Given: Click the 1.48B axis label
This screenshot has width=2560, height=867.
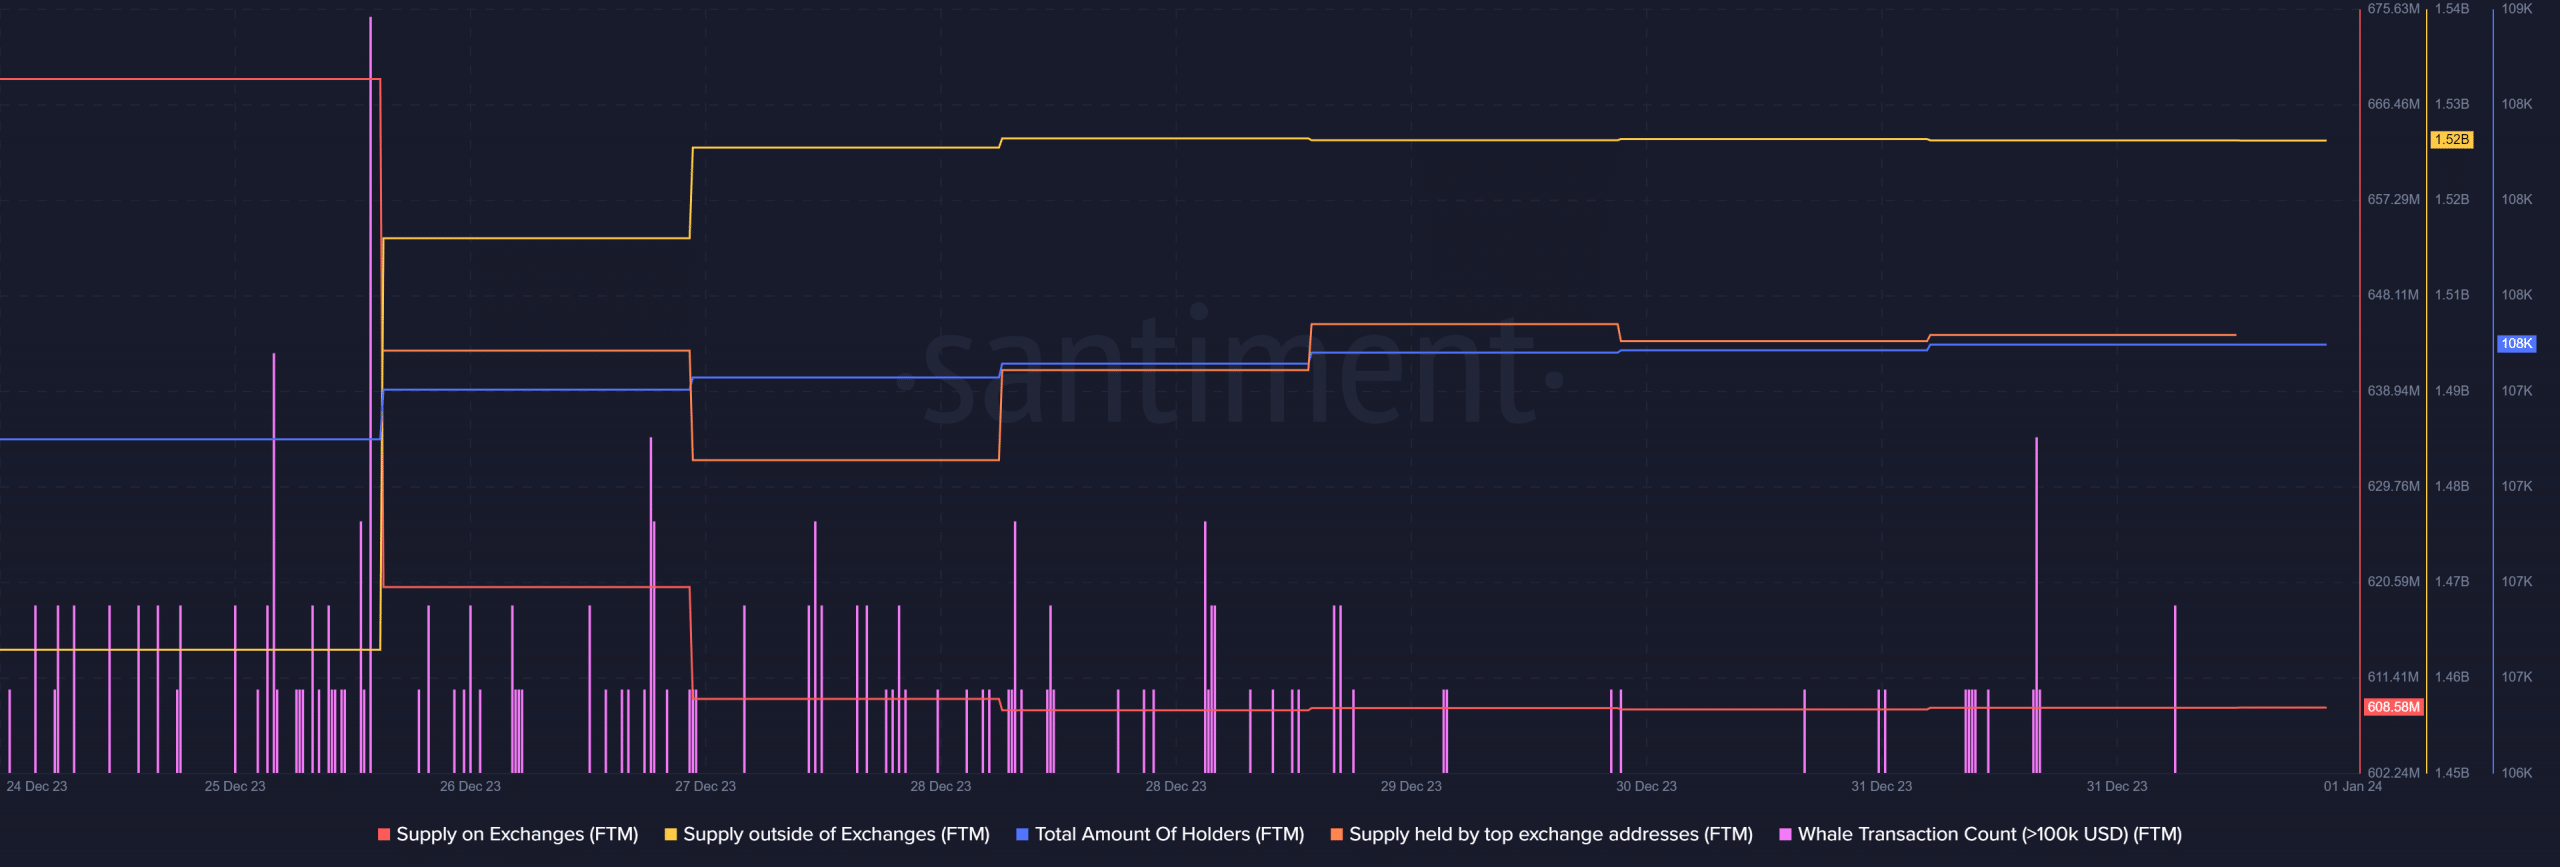Looking at the screenshot, I should pyautogui.click(x=2451, y=486).
